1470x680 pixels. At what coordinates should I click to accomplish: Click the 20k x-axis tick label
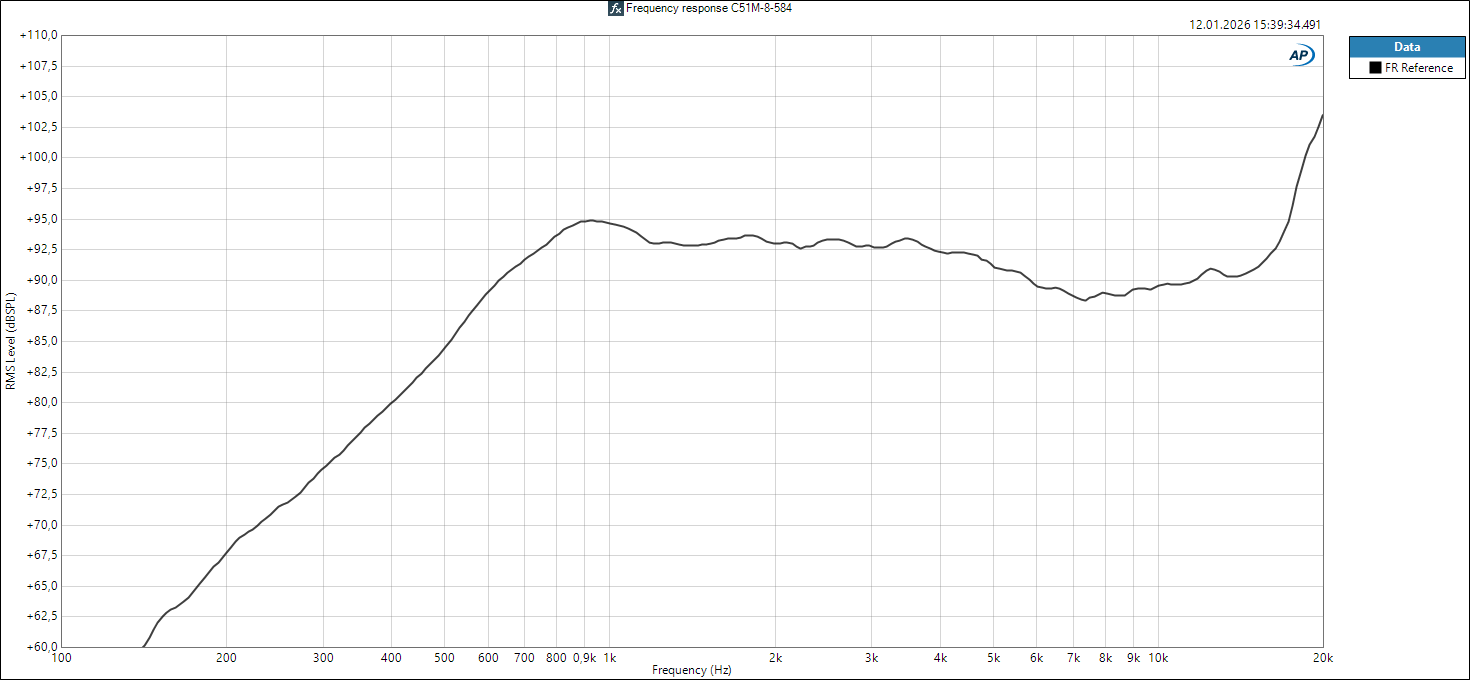click(1323, 658)
